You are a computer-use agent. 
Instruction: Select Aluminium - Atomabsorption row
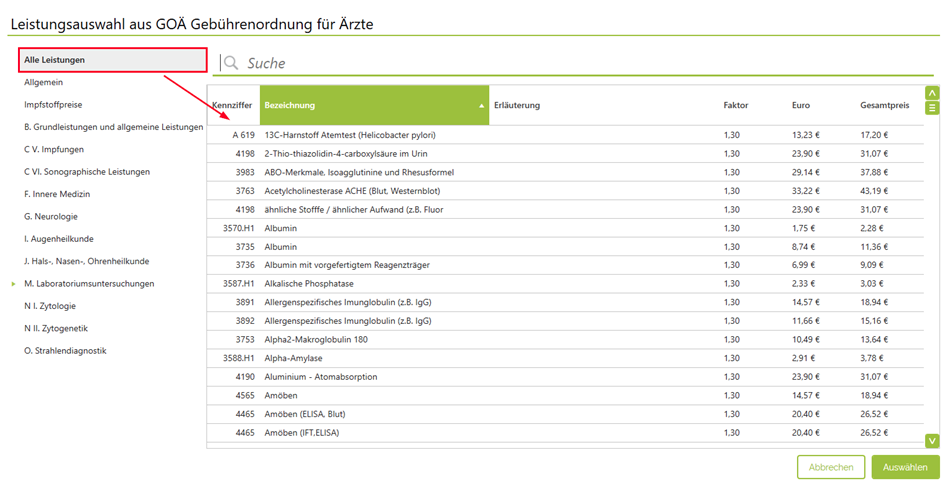(565, 377)
